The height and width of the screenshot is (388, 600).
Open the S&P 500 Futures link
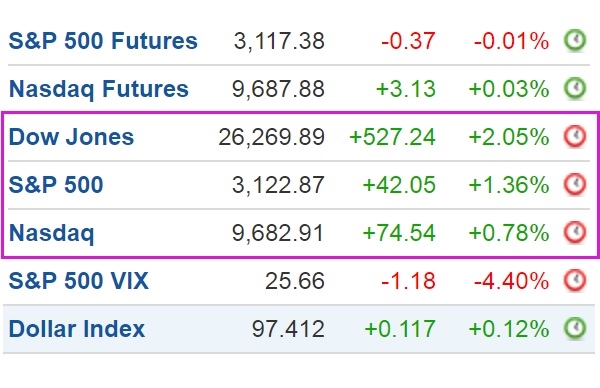coord(103,41)
